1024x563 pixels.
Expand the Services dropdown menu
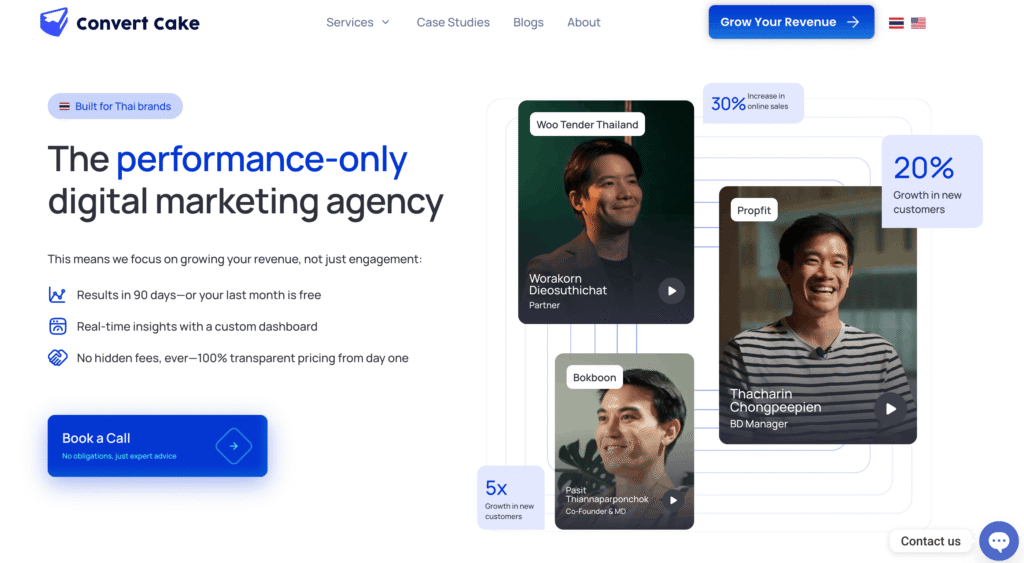point(358,22)
